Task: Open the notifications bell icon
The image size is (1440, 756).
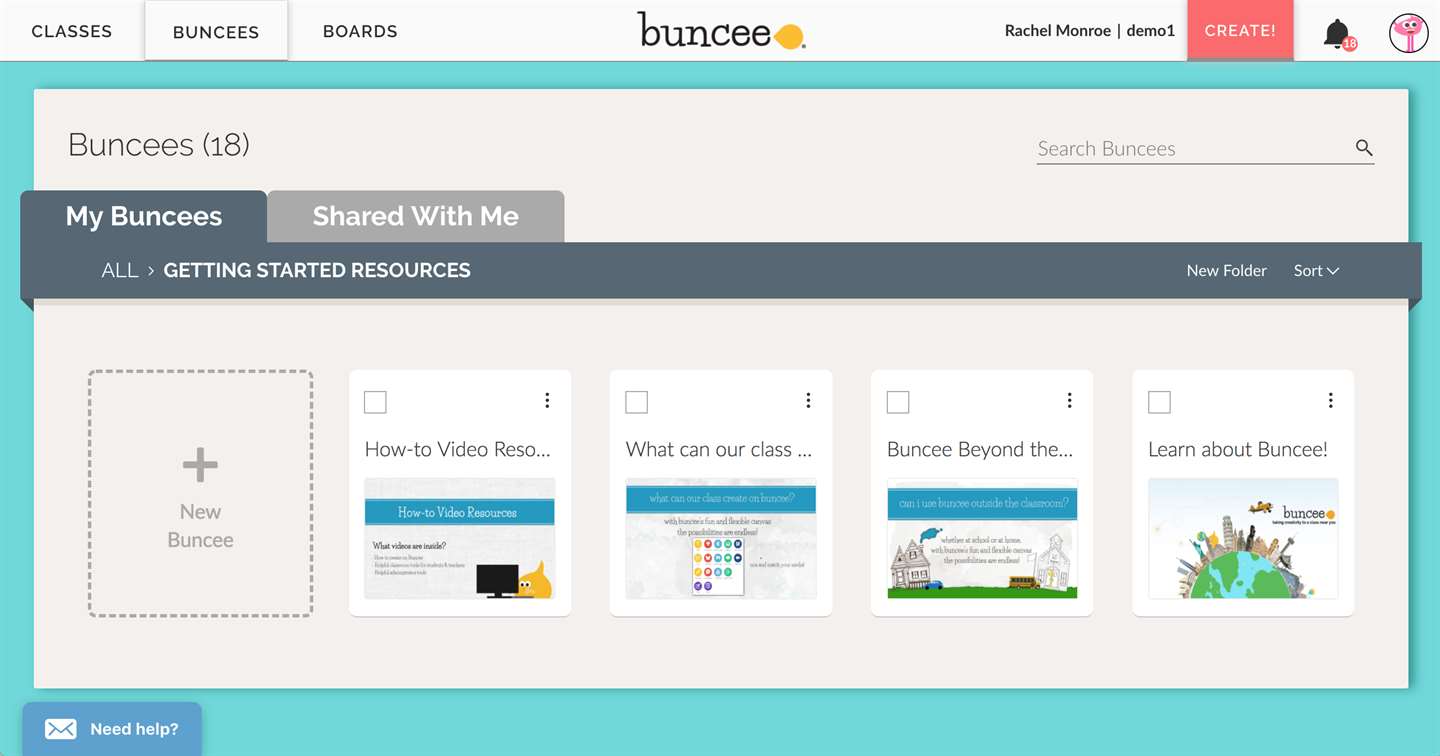Action: tap(1336, 33)
